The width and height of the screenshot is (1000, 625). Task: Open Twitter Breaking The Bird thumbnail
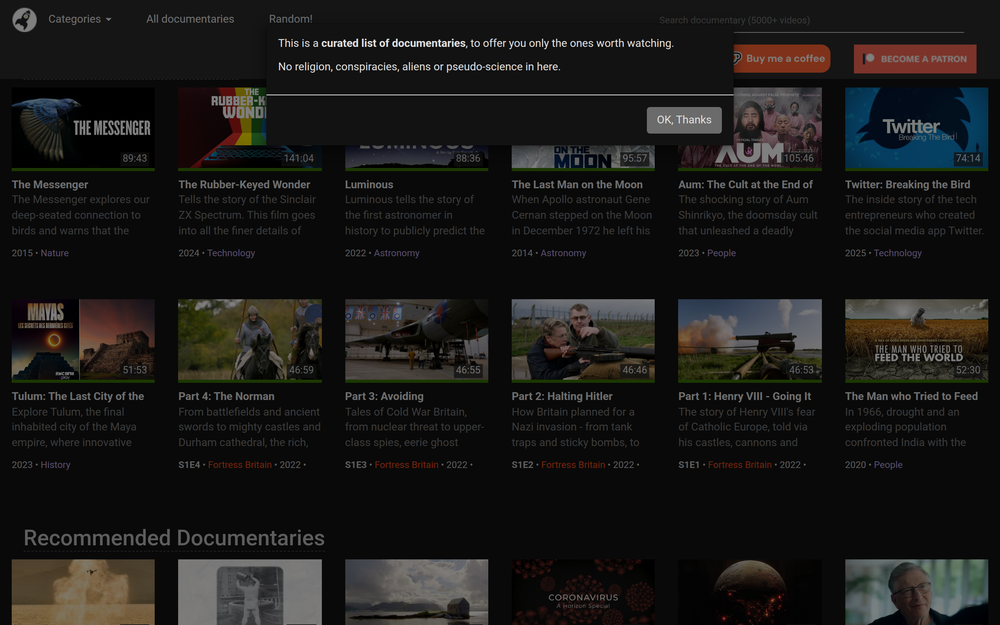coord(916,128)
